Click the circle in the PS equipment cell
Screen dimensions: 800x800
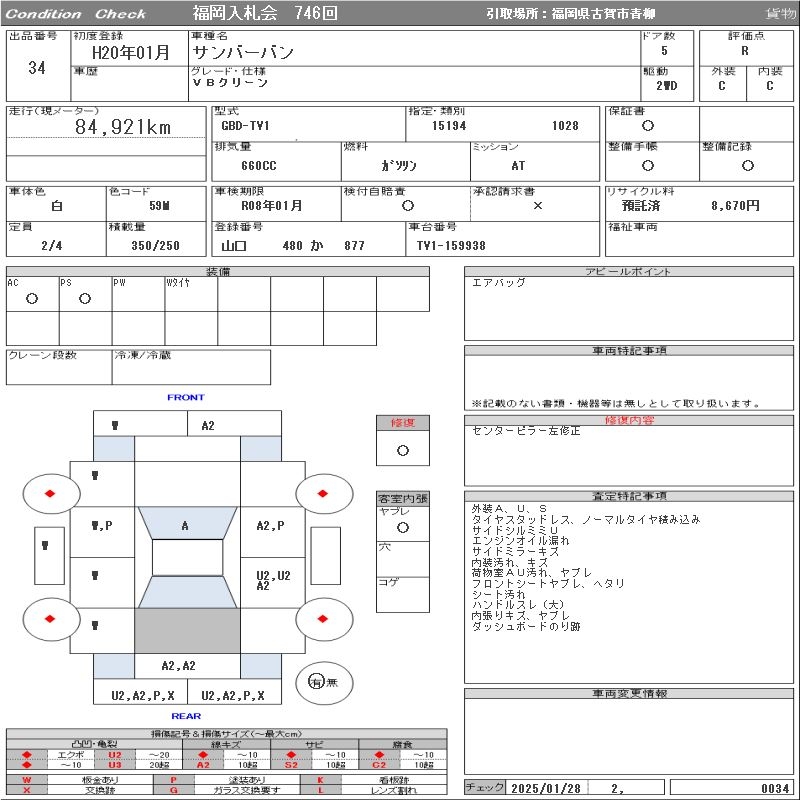pyautogui.click(x=85, y=299)
